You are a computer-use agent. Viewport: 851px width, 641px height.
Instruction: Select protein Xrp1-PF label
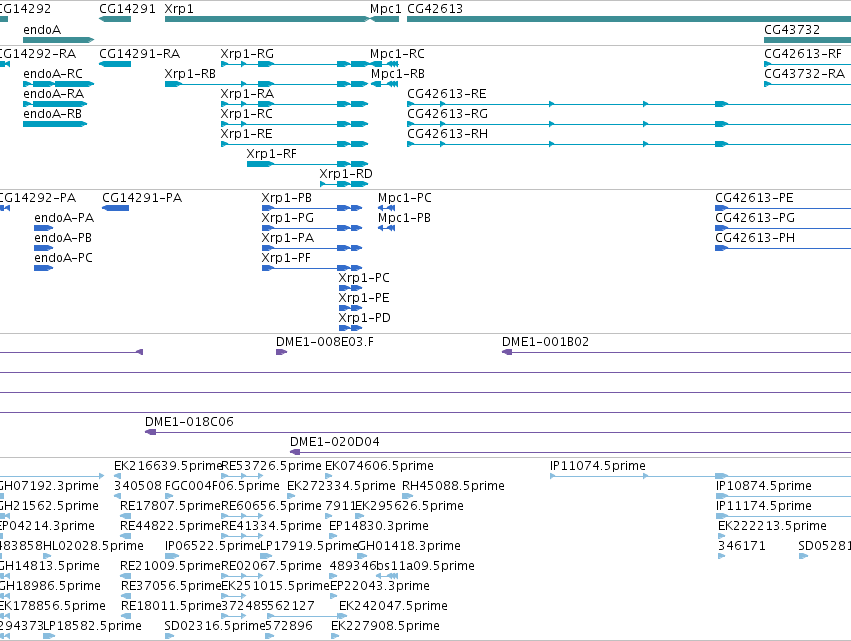pos(286,258)
